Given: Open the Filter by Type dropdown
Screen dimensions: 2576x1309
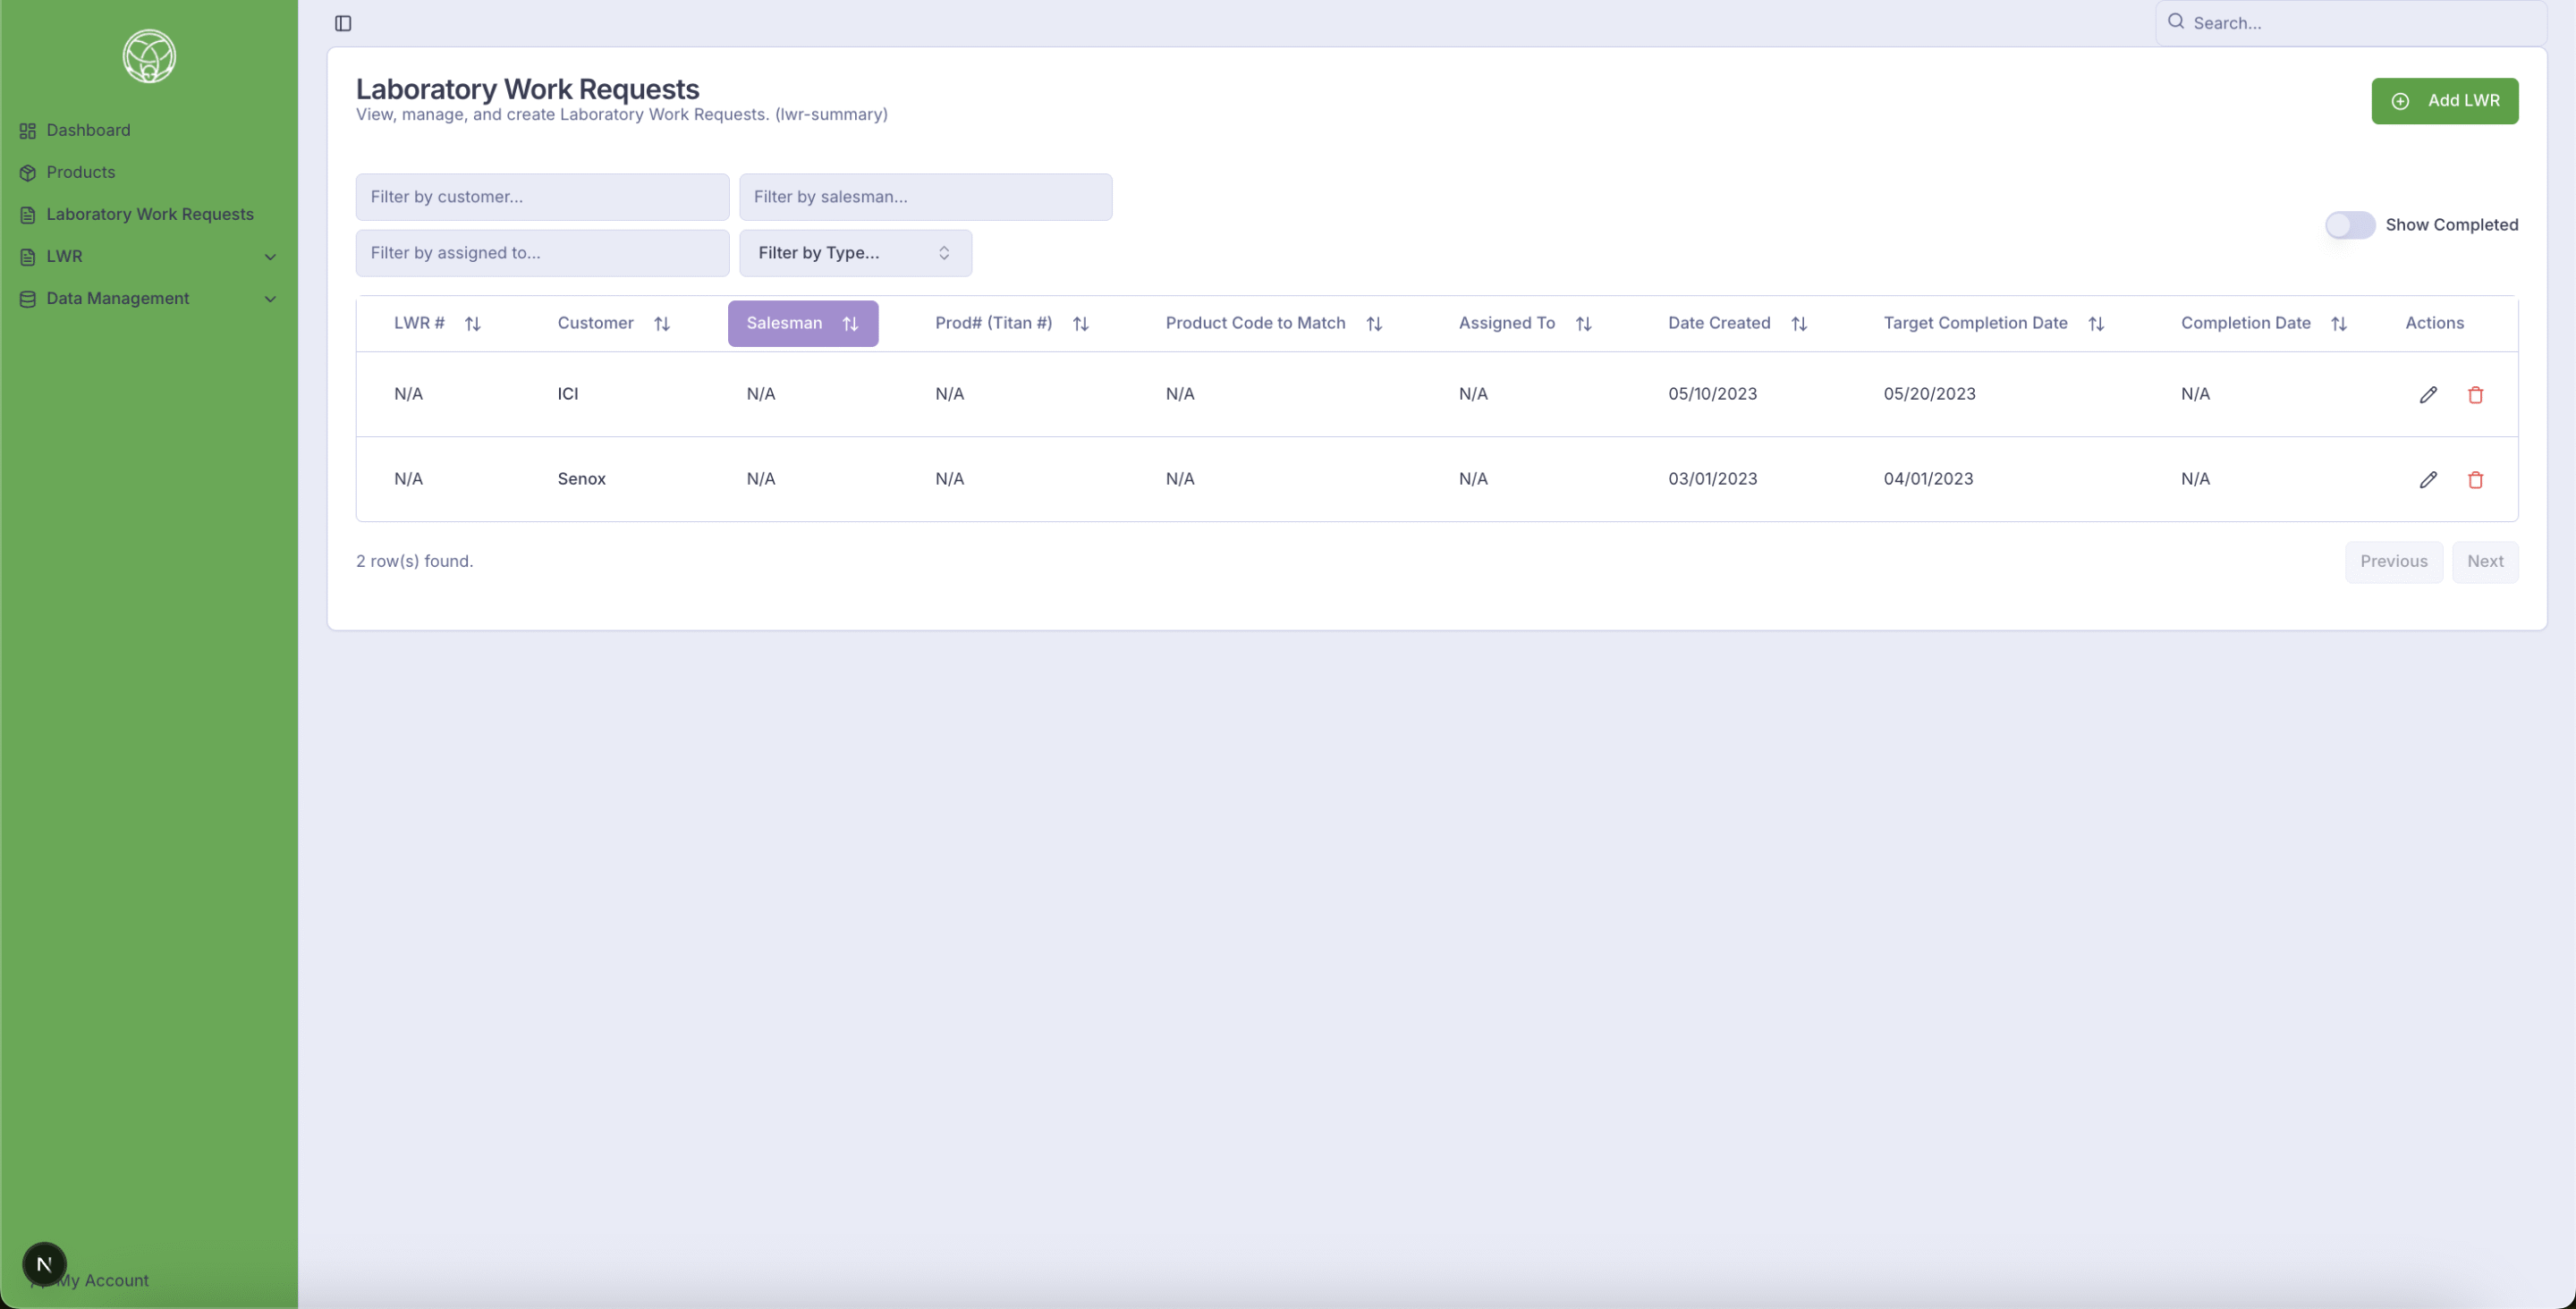Looking at the screenshot, I should [x=855, y=253].
